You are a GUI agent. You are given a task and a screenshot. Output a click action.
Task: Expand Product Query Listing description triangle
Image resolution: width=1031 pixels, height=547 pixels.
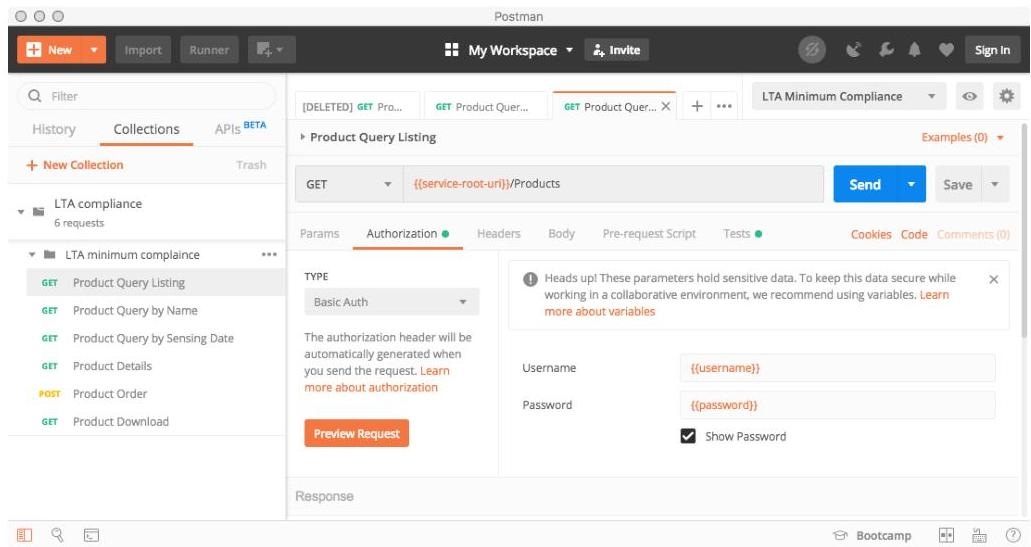(x=302, y=137)
